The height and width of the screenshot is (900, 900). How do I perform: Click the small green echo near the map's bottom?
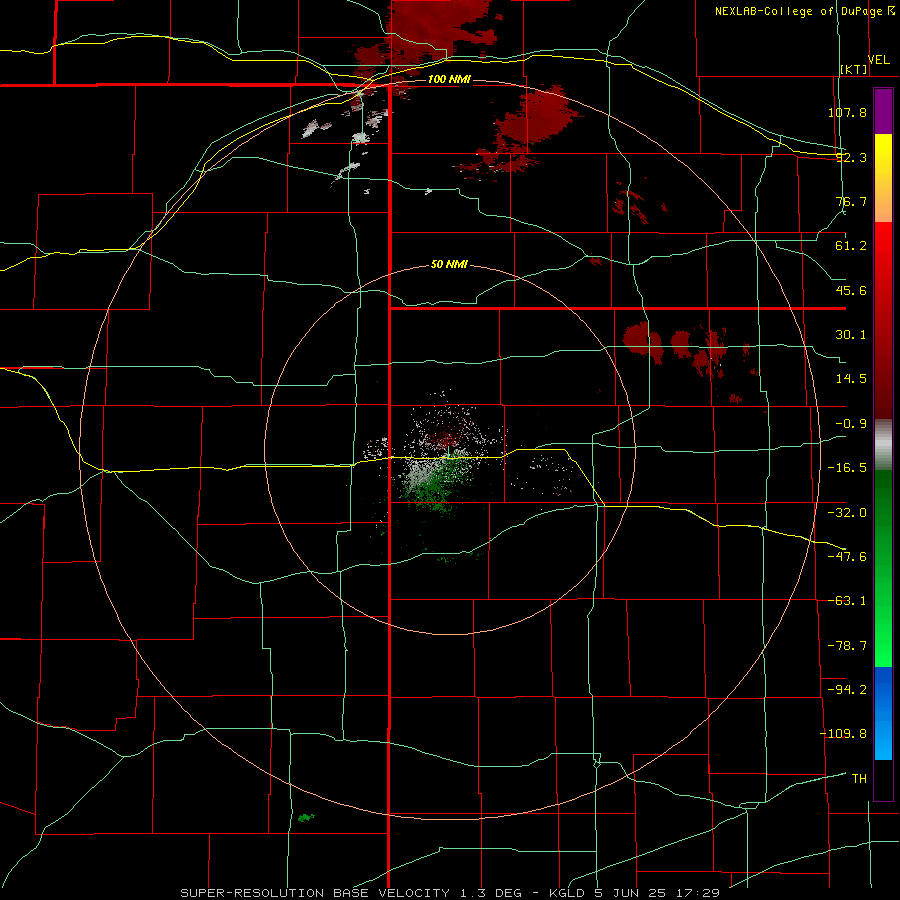306,817
